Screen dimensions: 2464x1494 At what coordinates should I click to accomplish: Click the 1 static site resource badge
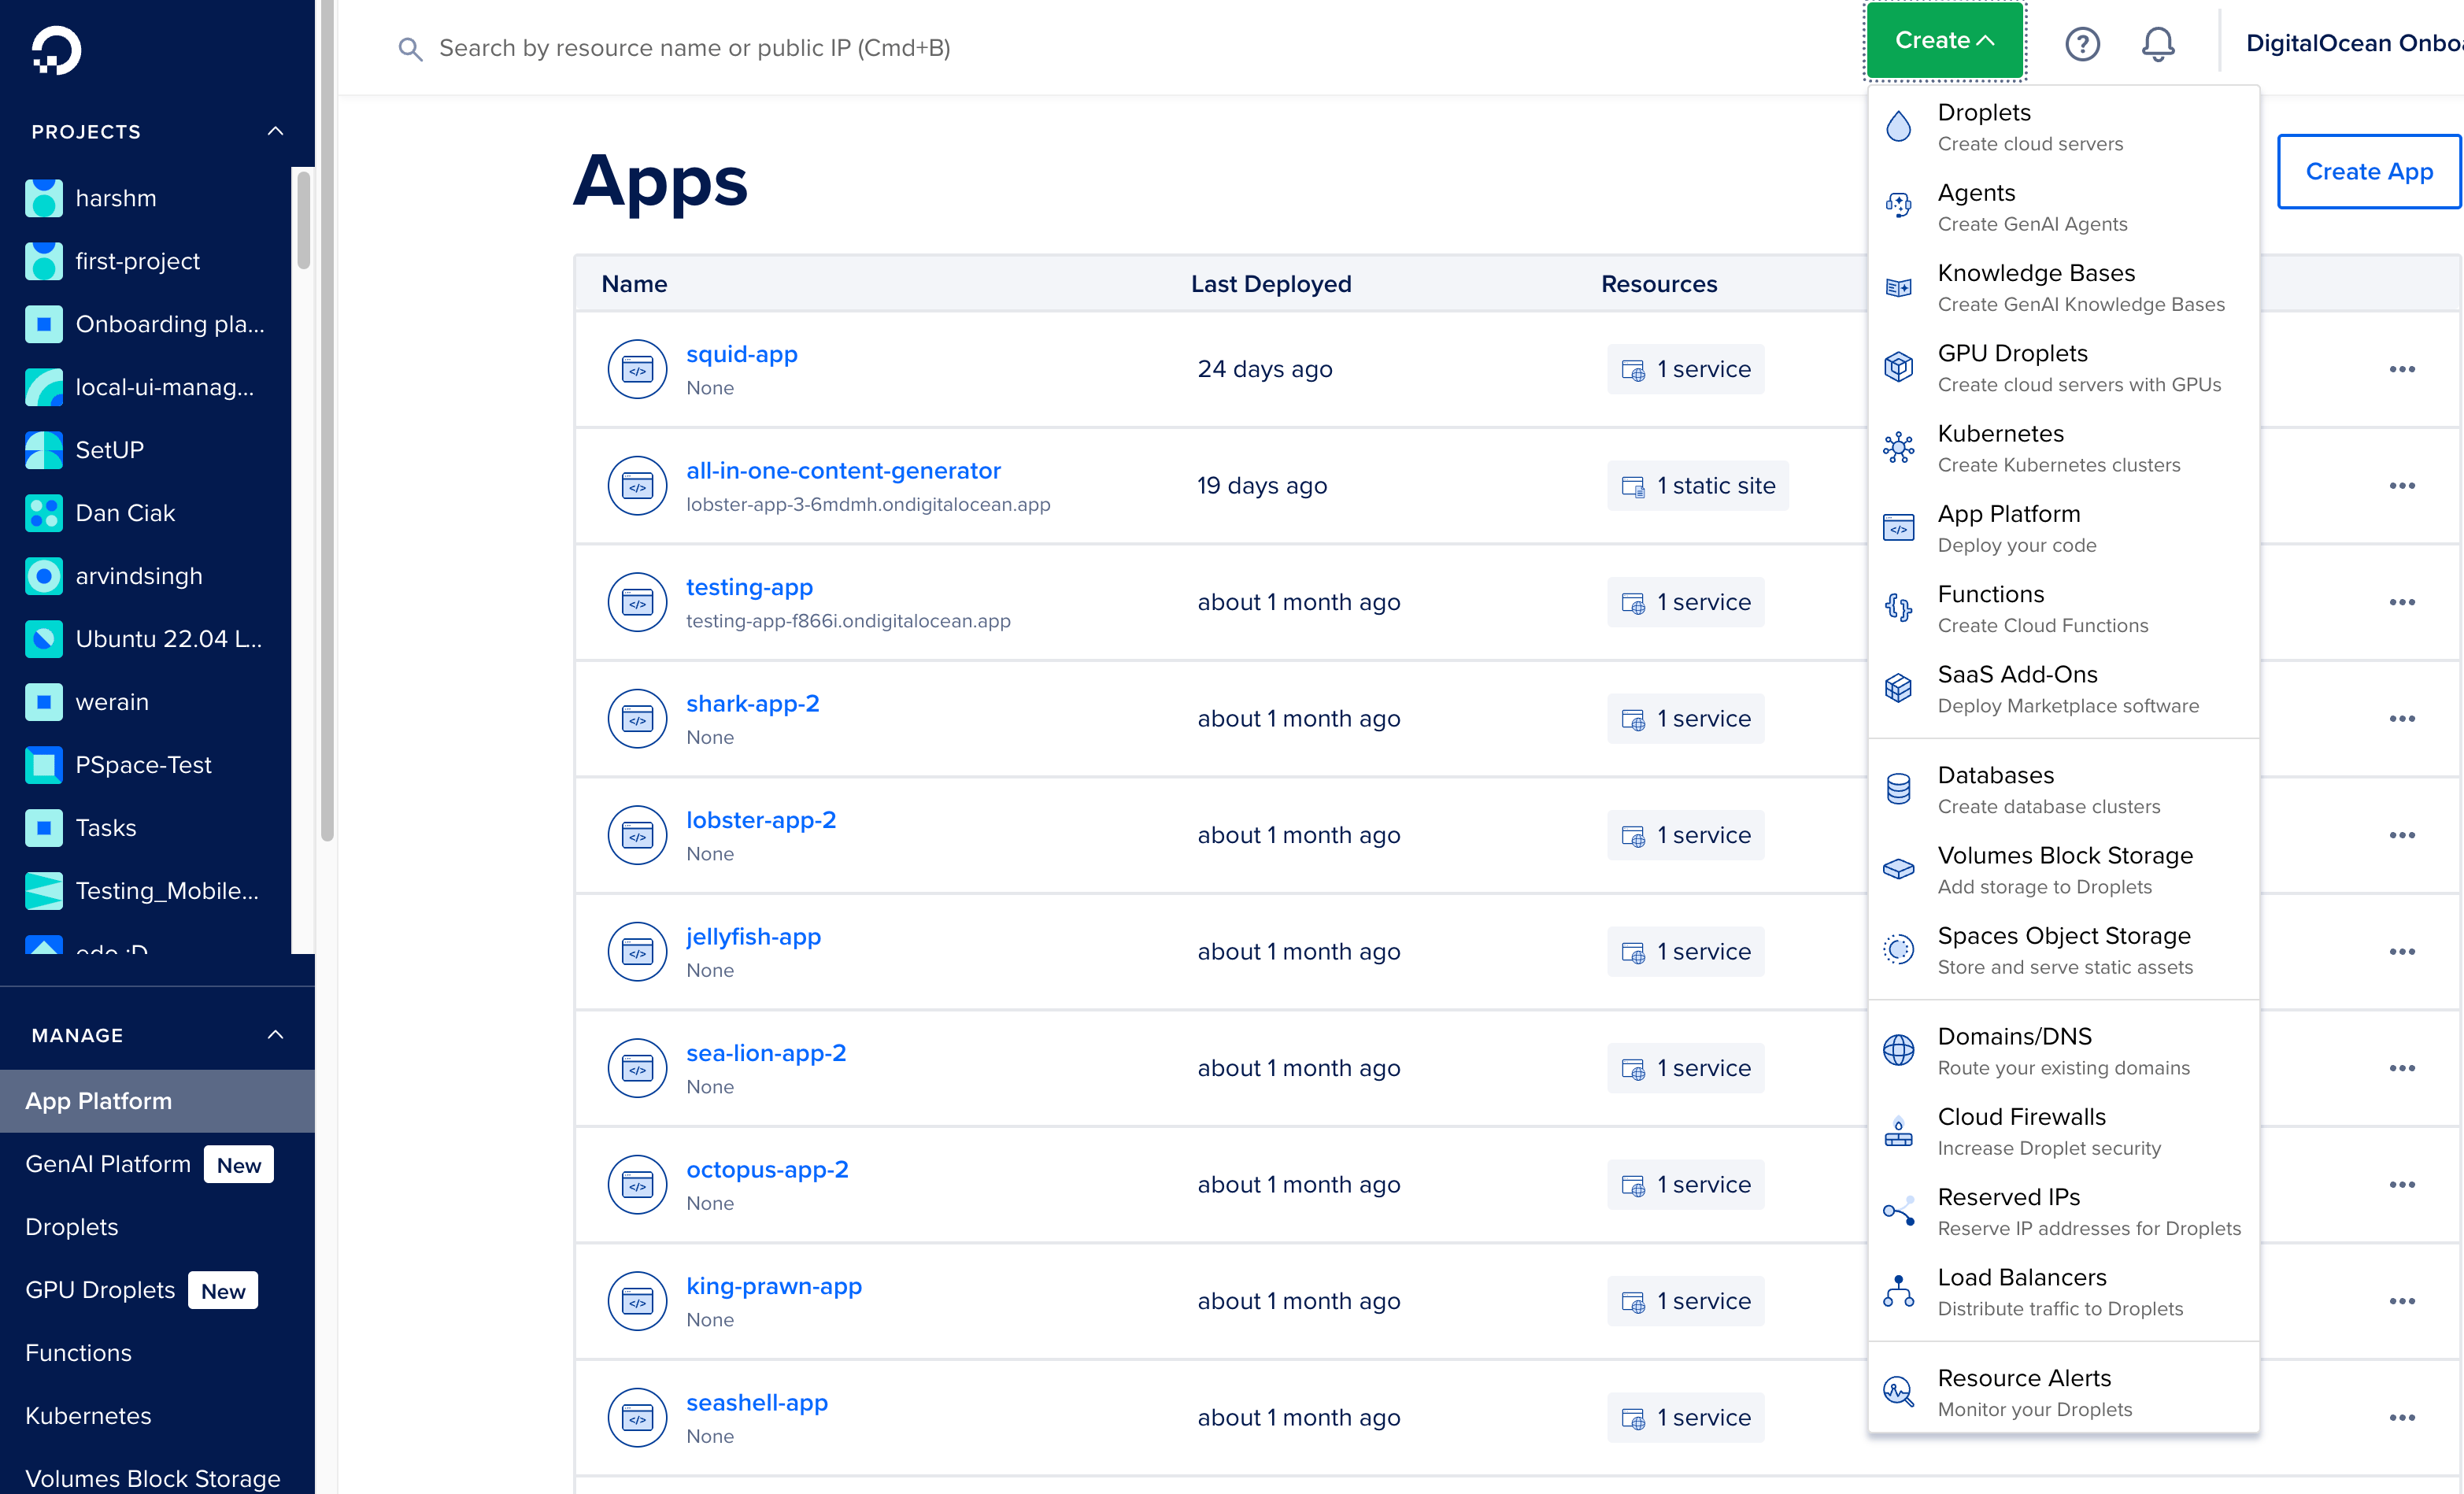click(x=1697, y=486)
